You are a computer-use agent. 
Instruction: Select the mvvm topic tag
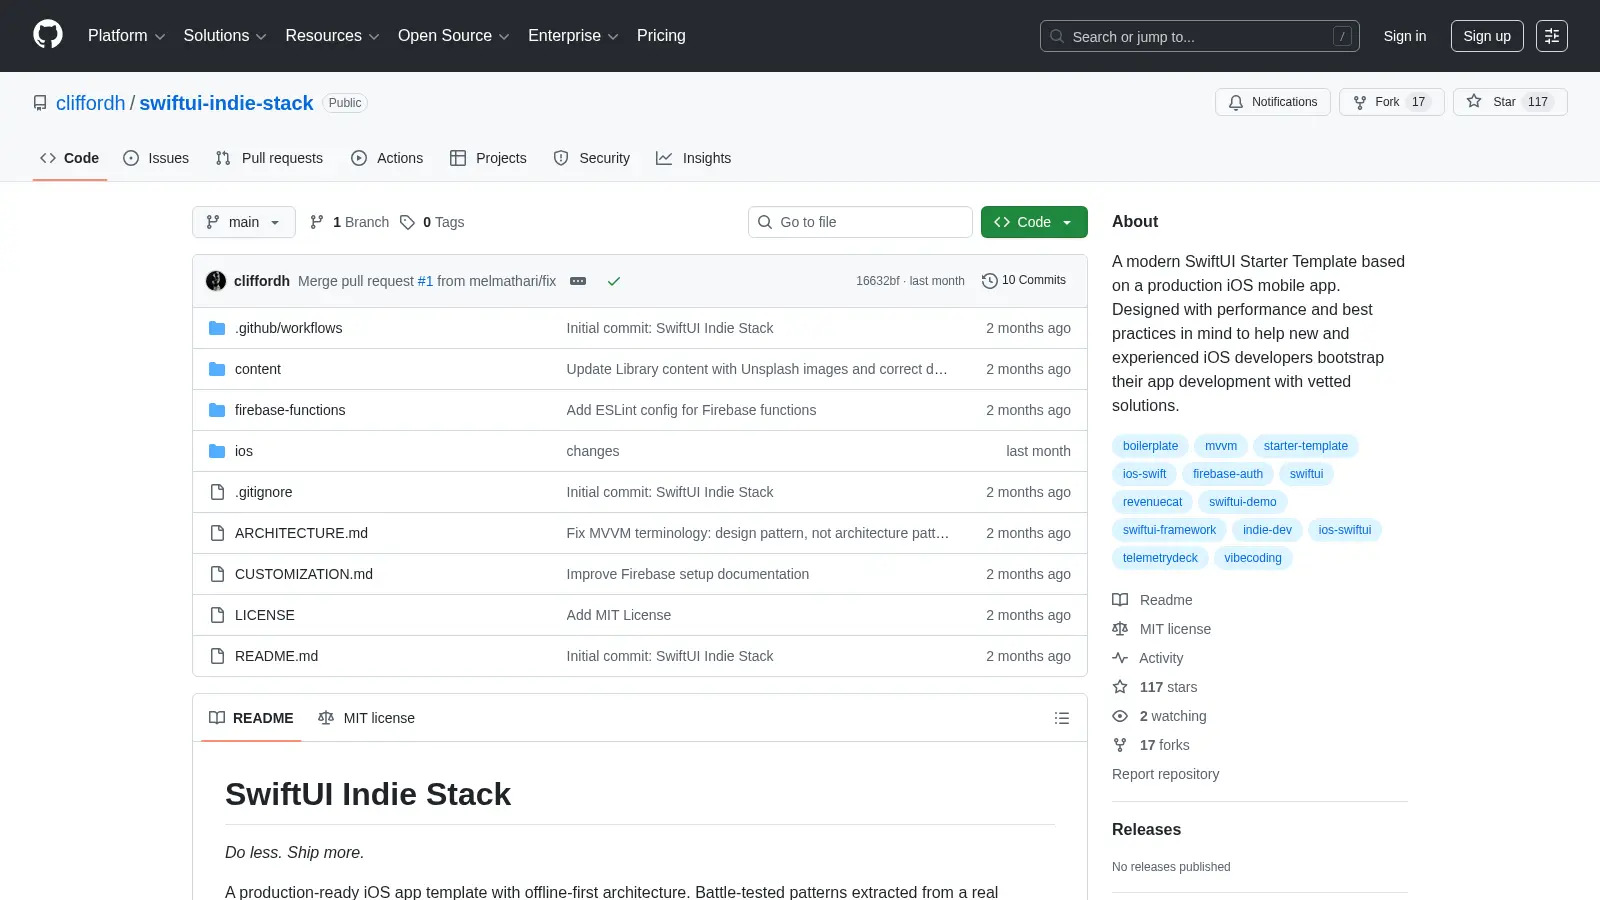tap(1221, 446)
